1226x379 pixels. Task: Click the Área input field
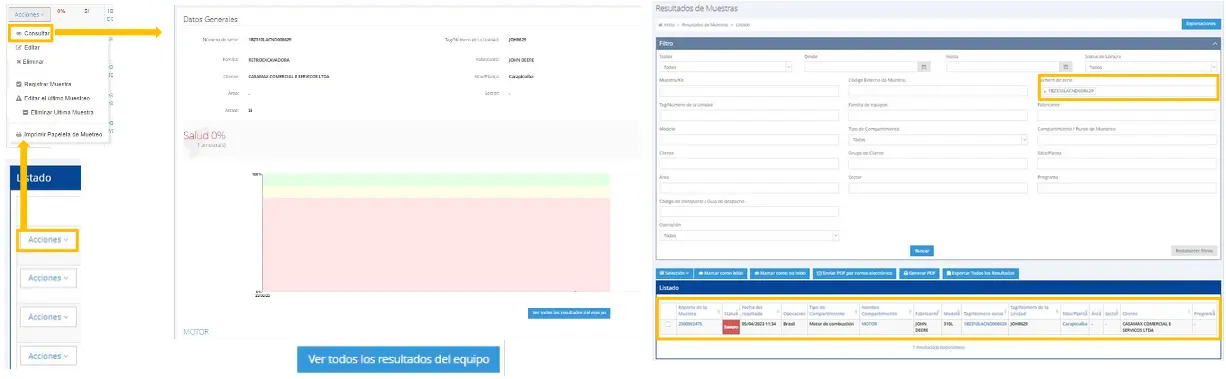[749, 187]
